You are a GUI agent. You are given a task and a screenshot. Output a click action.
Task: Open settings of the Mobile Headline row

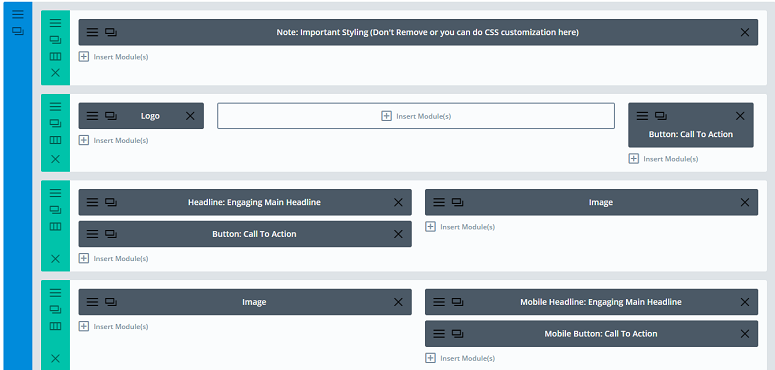coord(55,292)
